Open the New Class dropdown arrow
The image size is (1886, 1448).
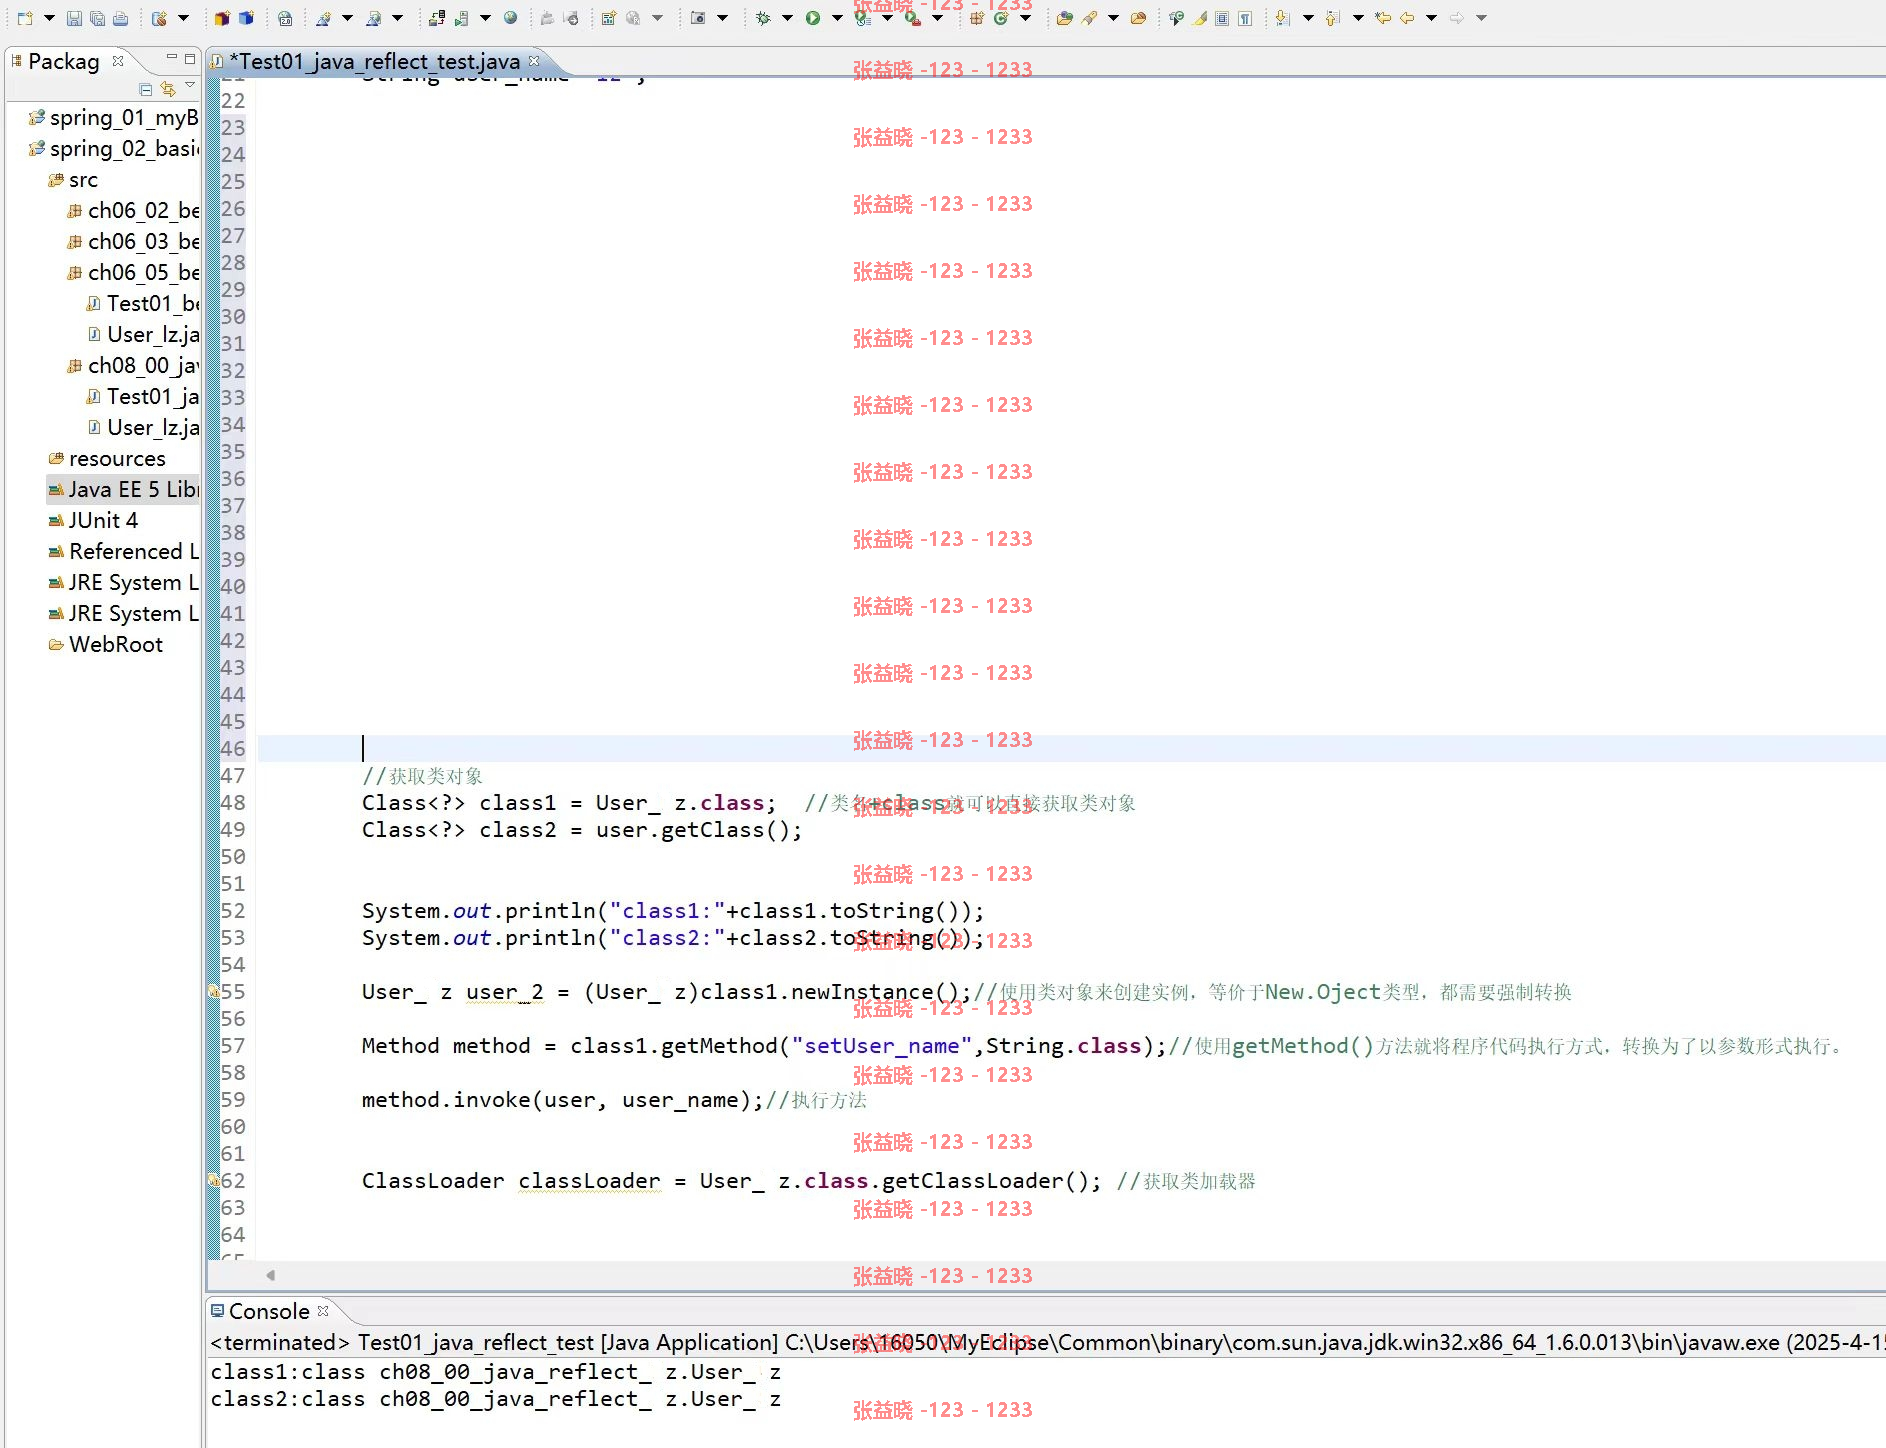1024,18
